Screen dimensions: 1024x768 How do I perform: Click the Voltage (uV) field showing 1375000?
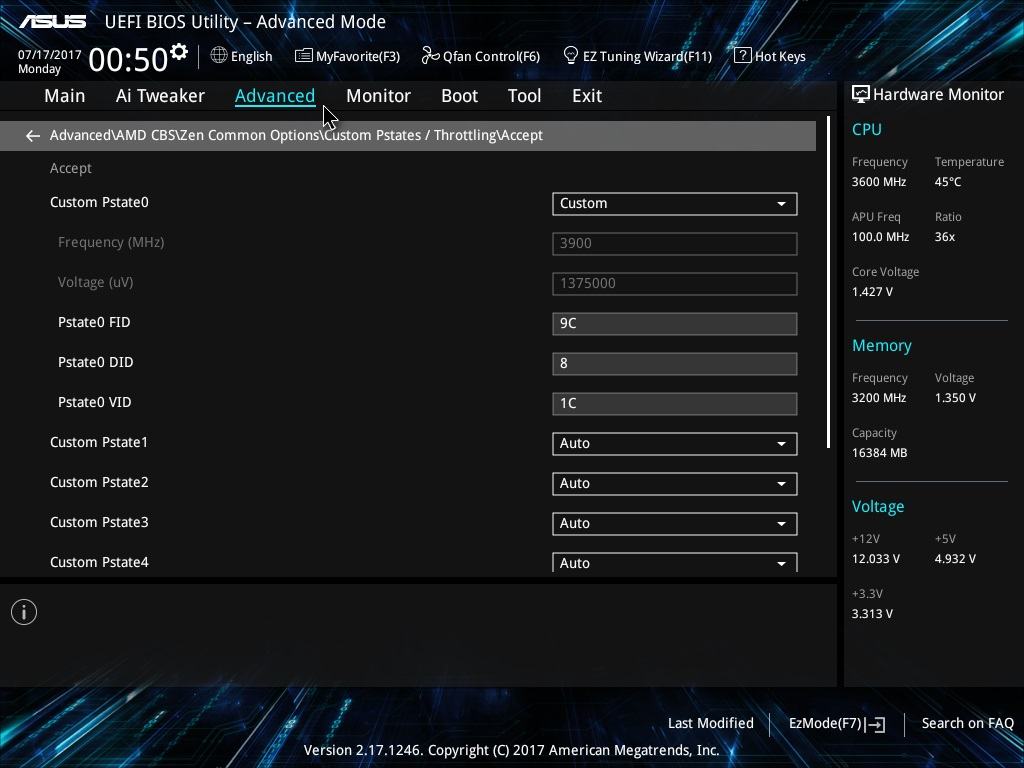tap(675, 283)
